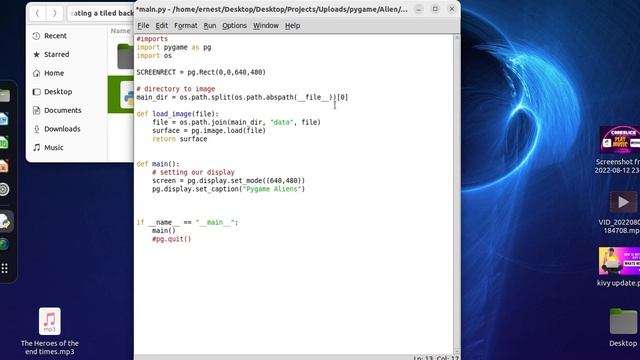Click the main_dir = os.path.split line
Screen dimensions: 640x360
(x=242, y=97)
